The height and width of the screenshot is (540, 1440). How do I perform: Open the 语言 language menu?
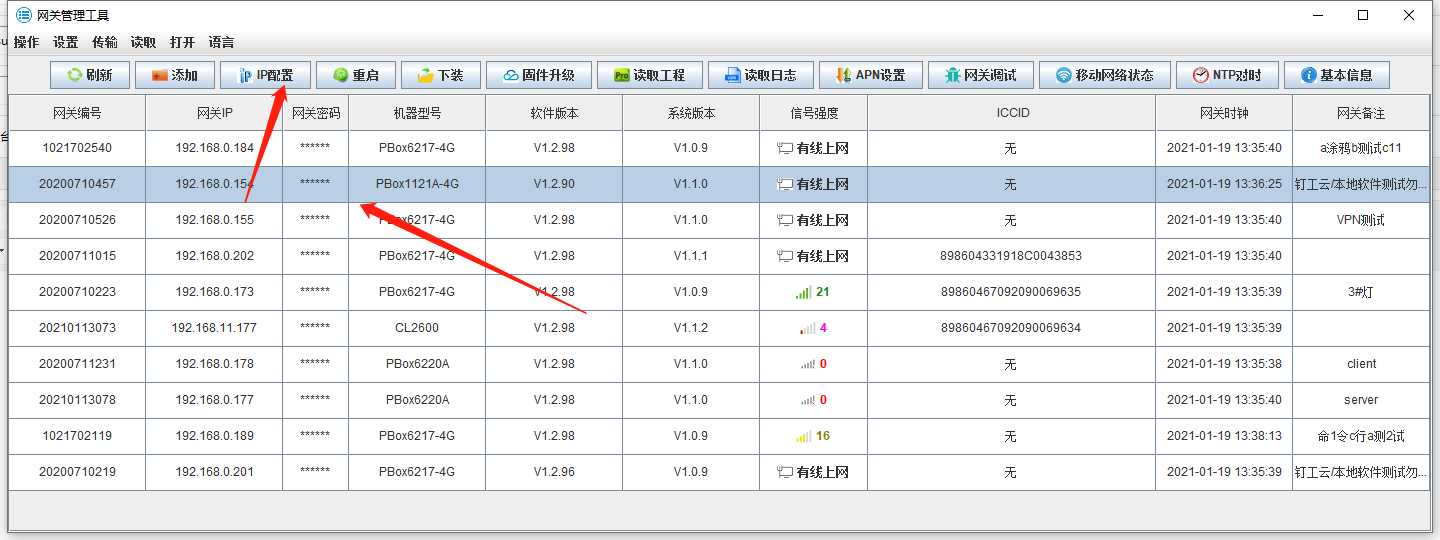(221, 42)
